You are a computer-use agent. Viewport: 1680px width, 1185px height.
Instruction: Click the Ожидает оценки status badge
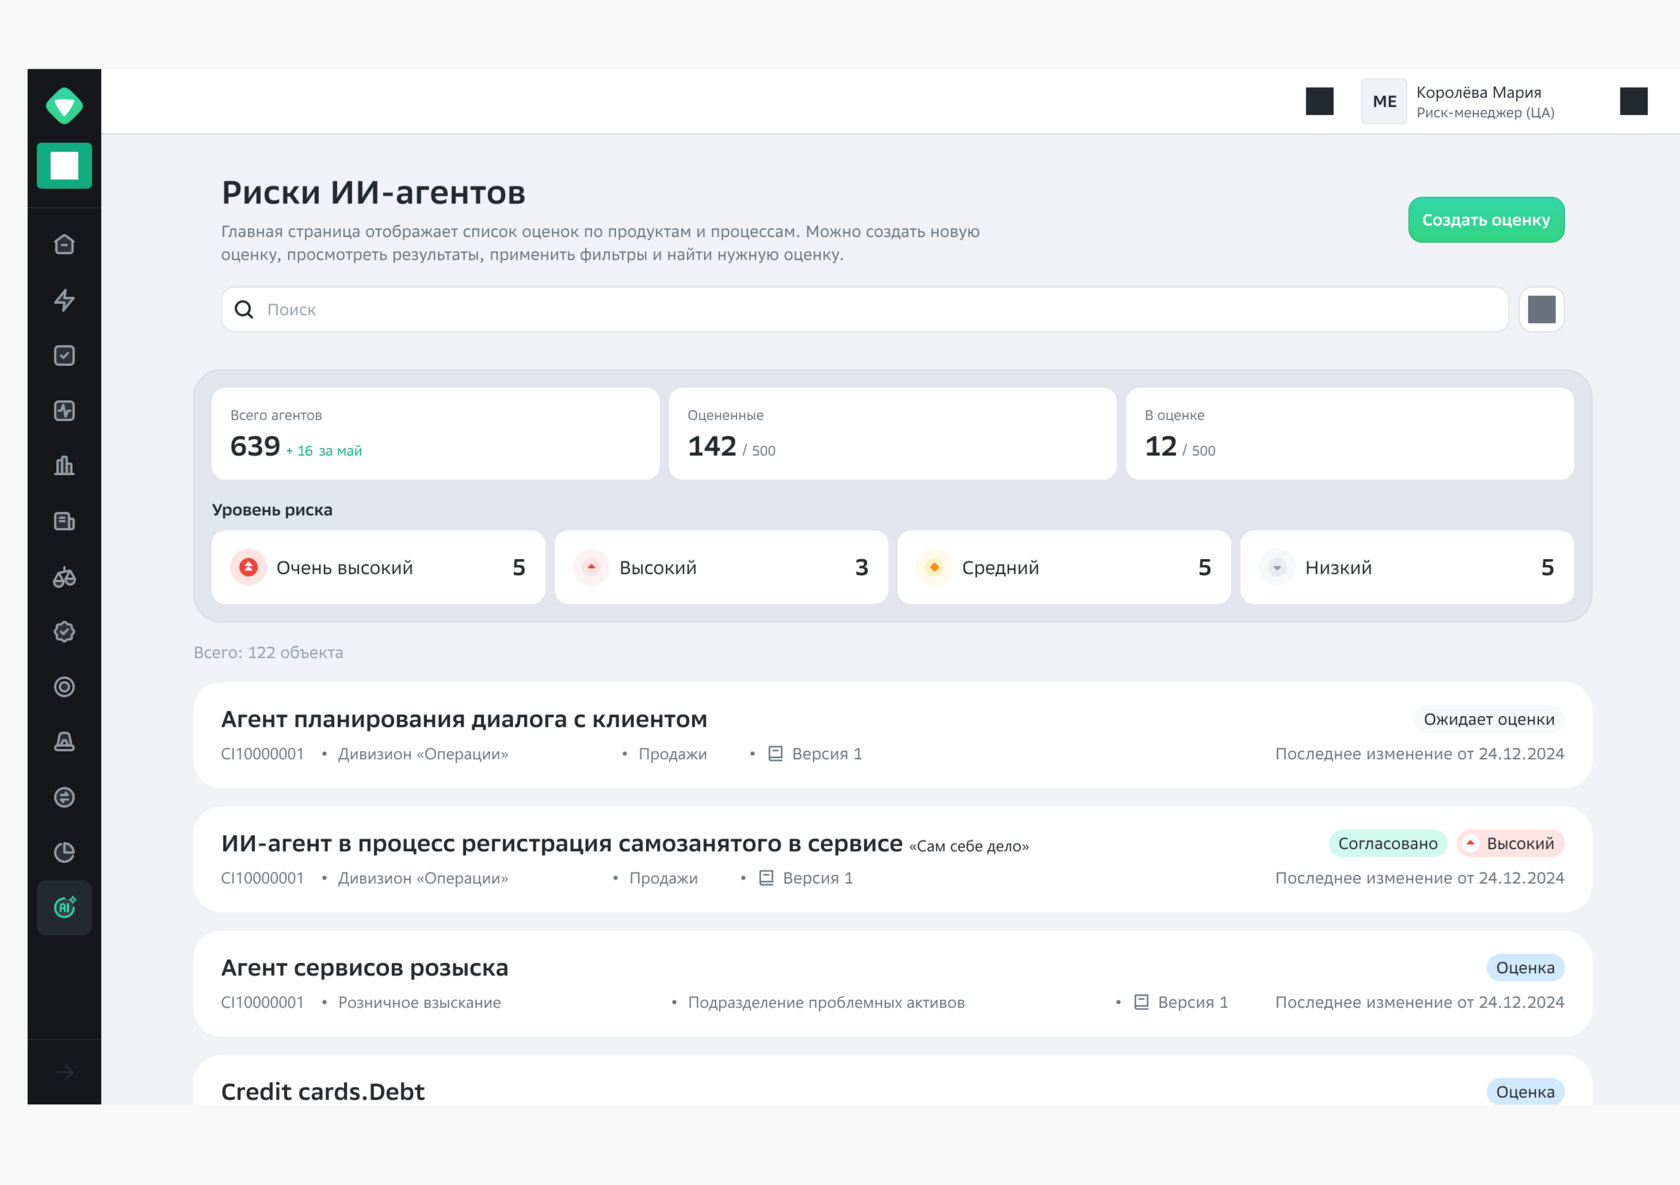(x=1489, y=719)
